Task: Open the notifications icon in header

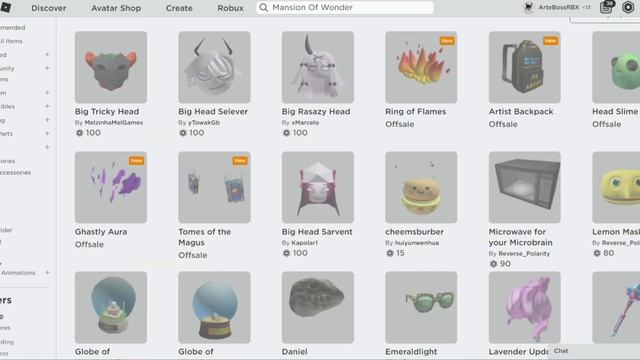Action: (607, 7)
